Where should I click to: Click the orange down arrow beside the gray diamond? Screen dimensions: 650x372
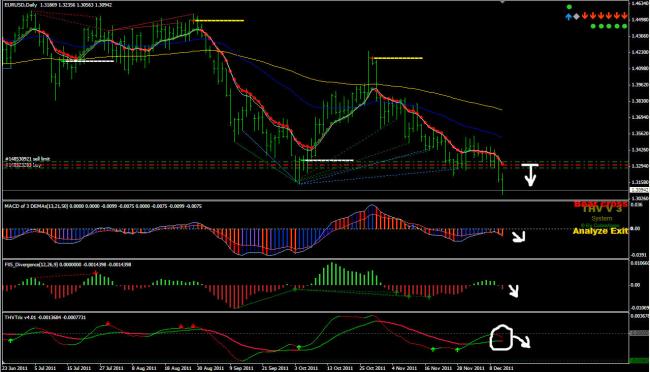[585, 16]
